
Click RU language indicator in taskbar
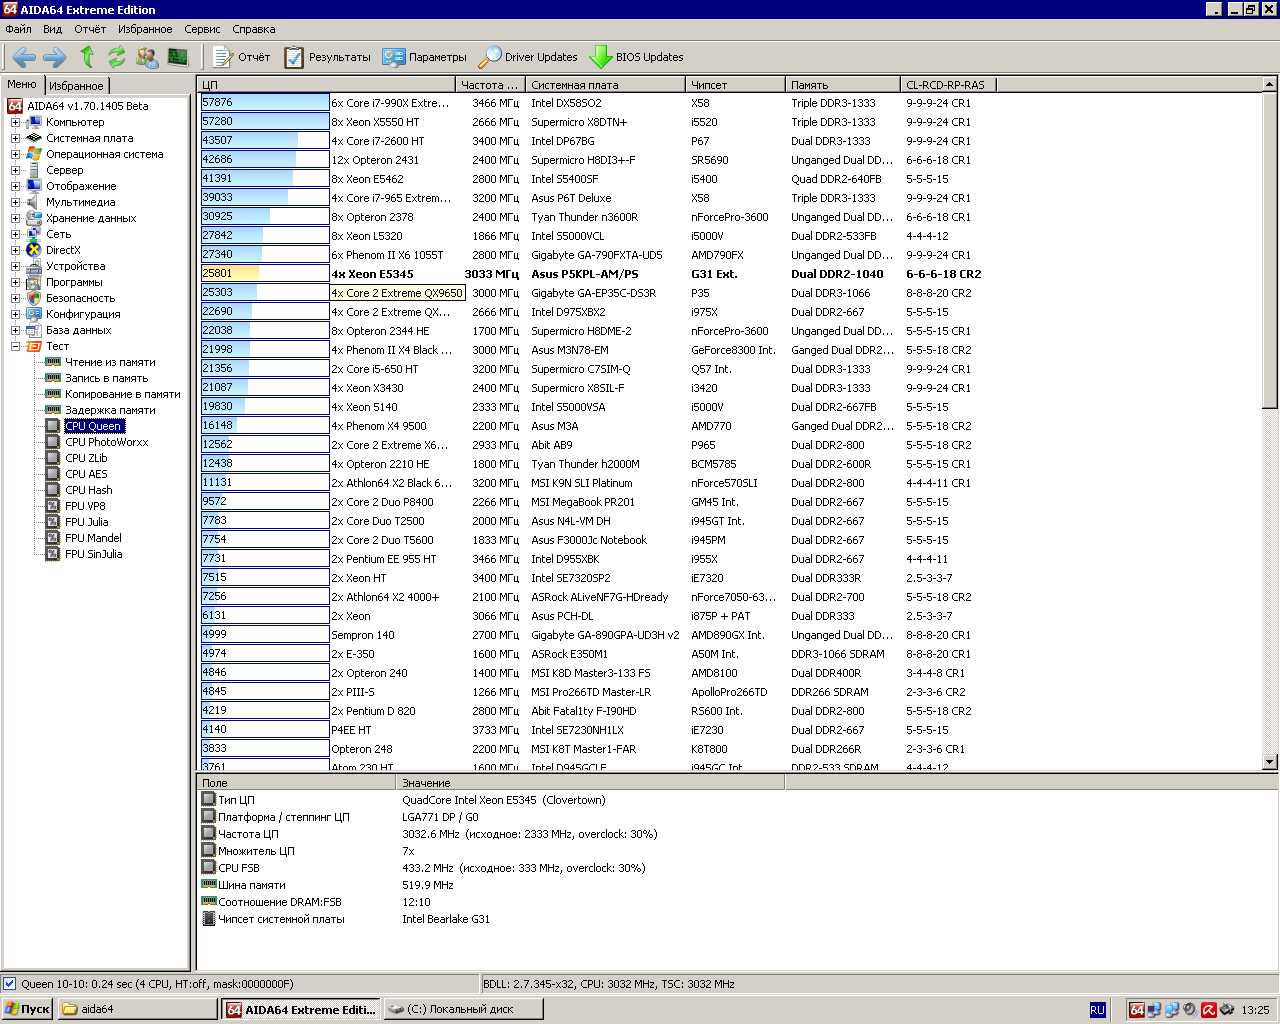1097,1010
